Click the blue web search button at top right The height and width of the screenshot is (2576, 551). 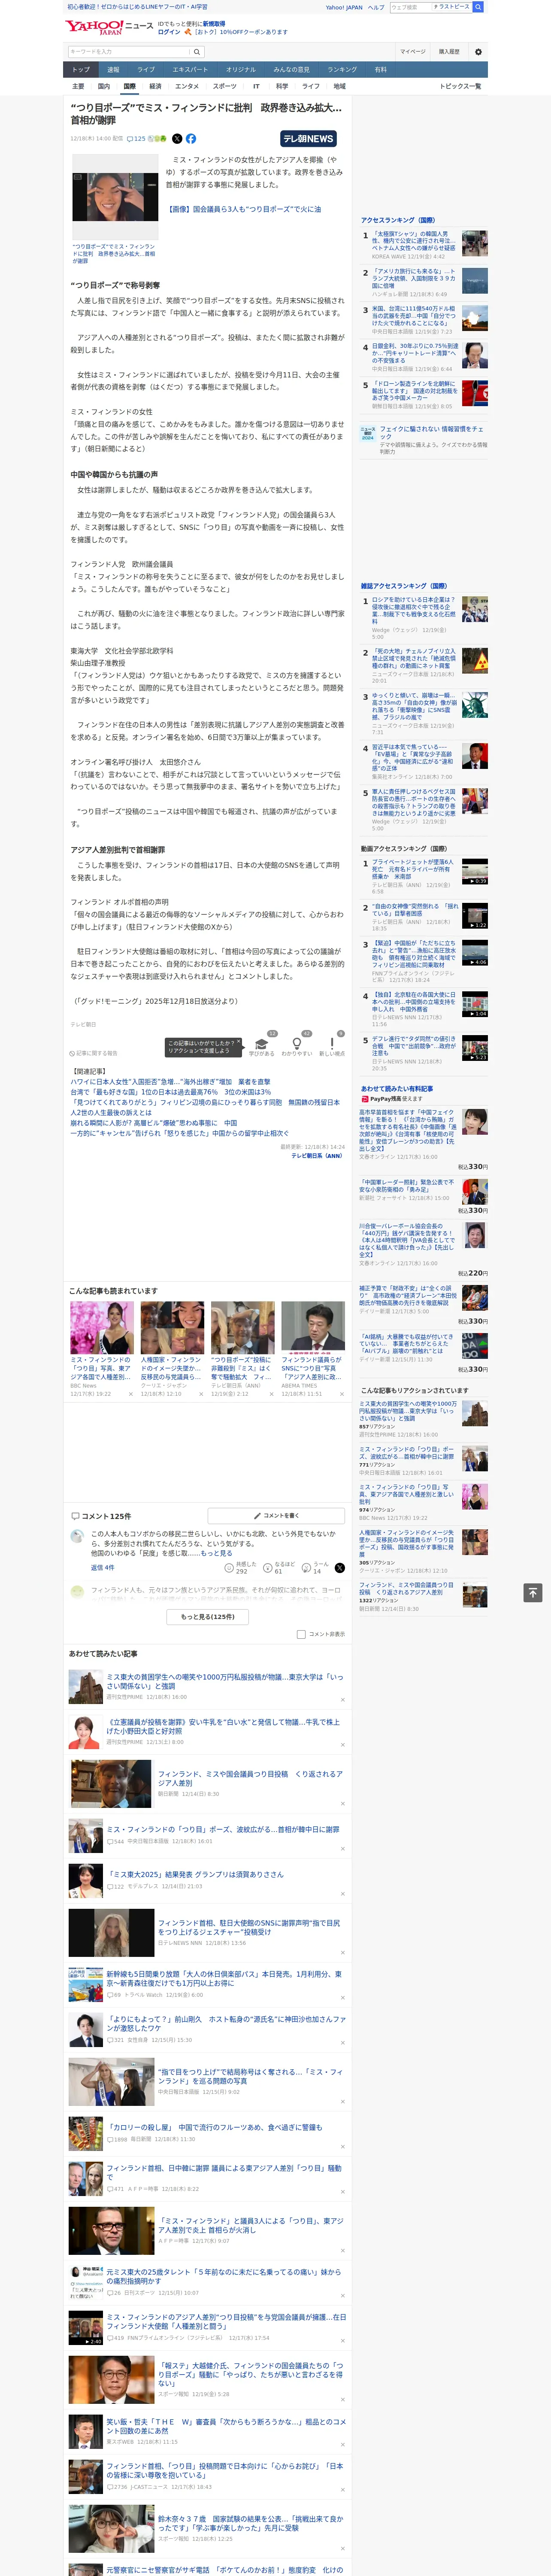coord(478,7)
